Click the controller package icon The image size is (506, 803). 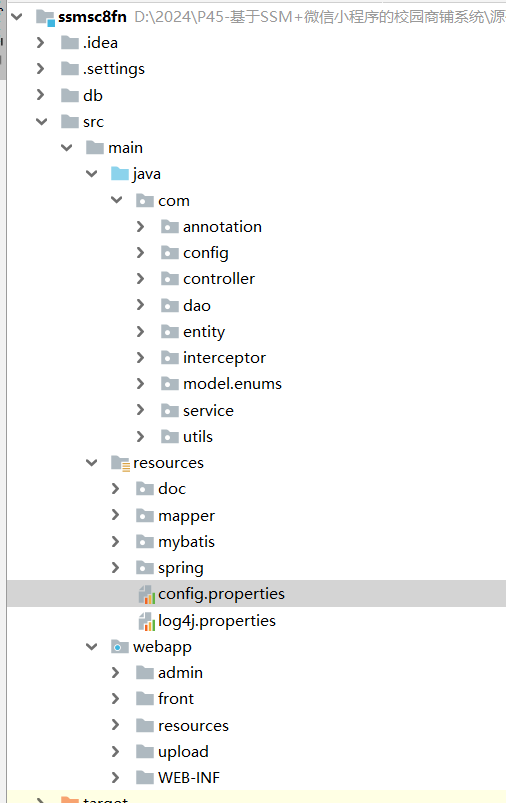tap(170, 279)
